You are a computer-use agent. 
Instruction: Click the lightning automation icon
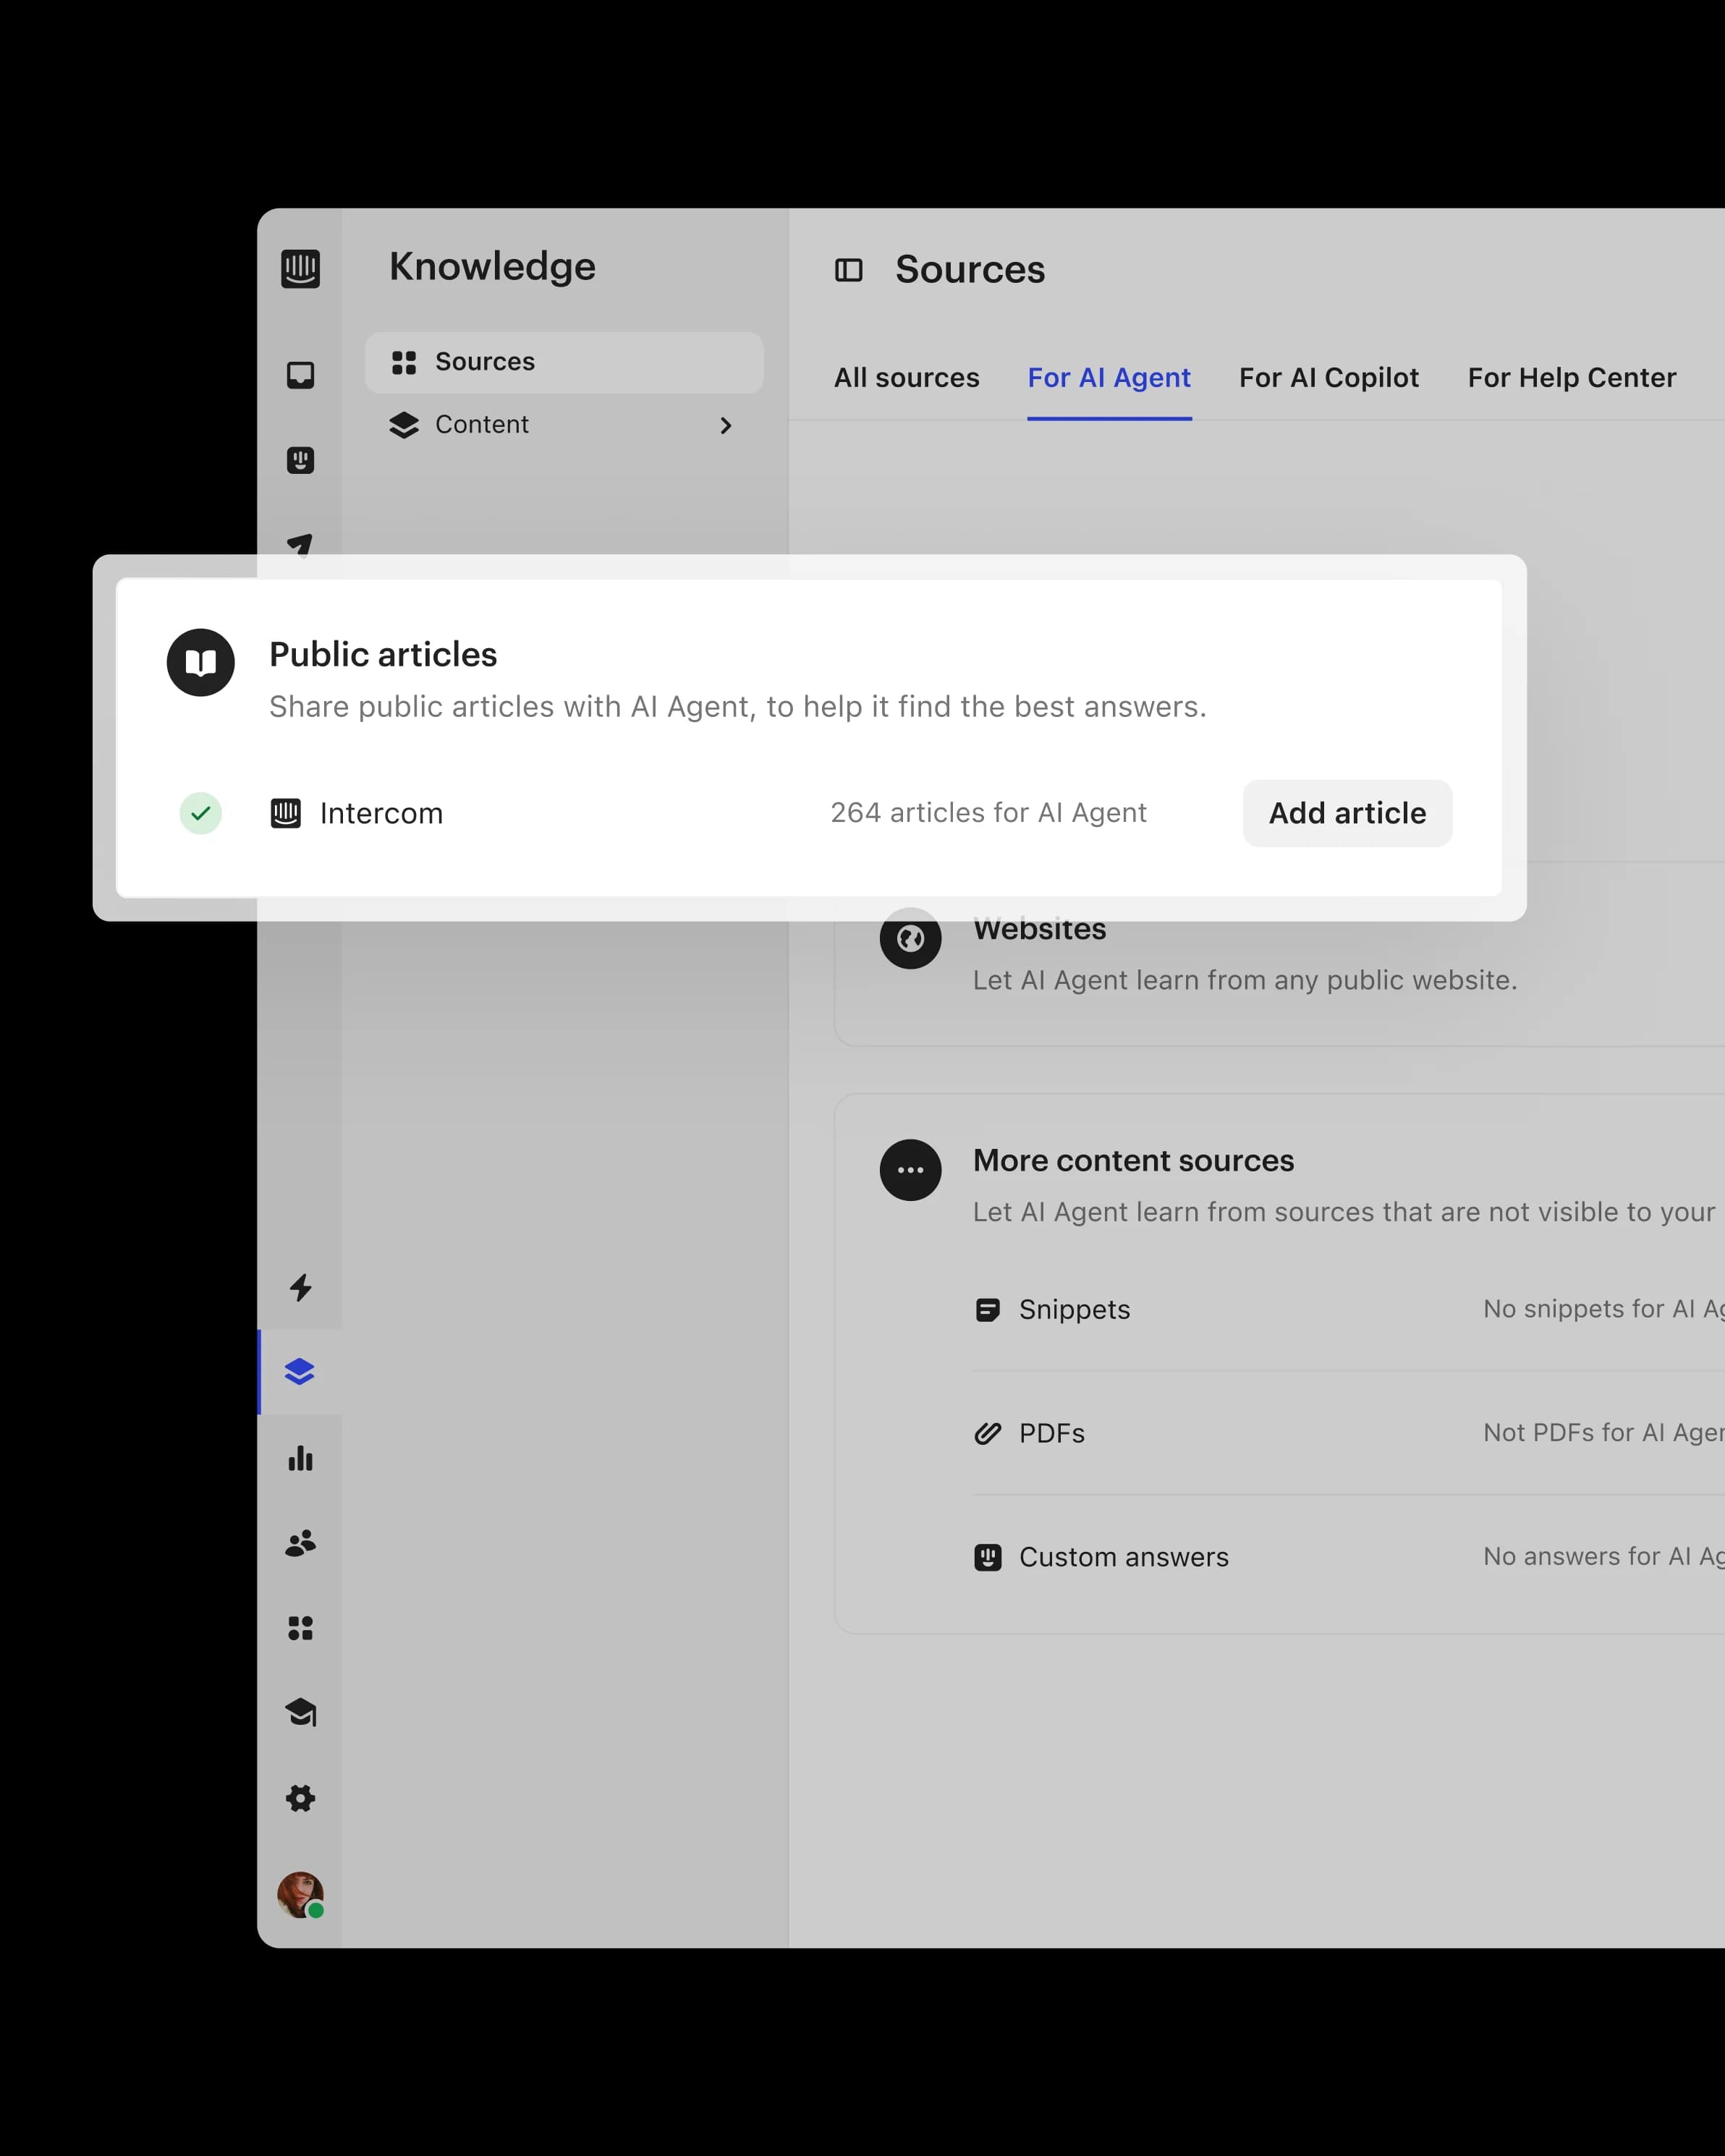click(300, 1288)
